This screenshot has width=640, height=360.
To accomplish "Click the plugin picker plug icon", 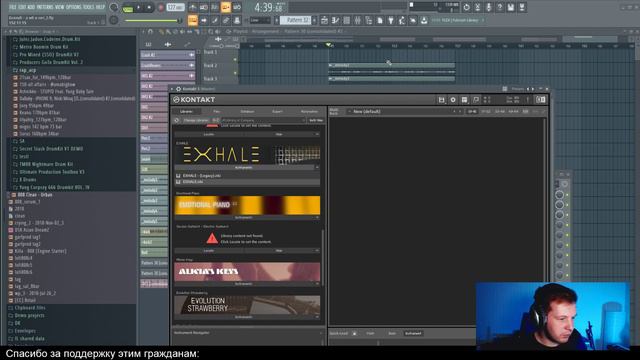I will click(x=391, y=20).
